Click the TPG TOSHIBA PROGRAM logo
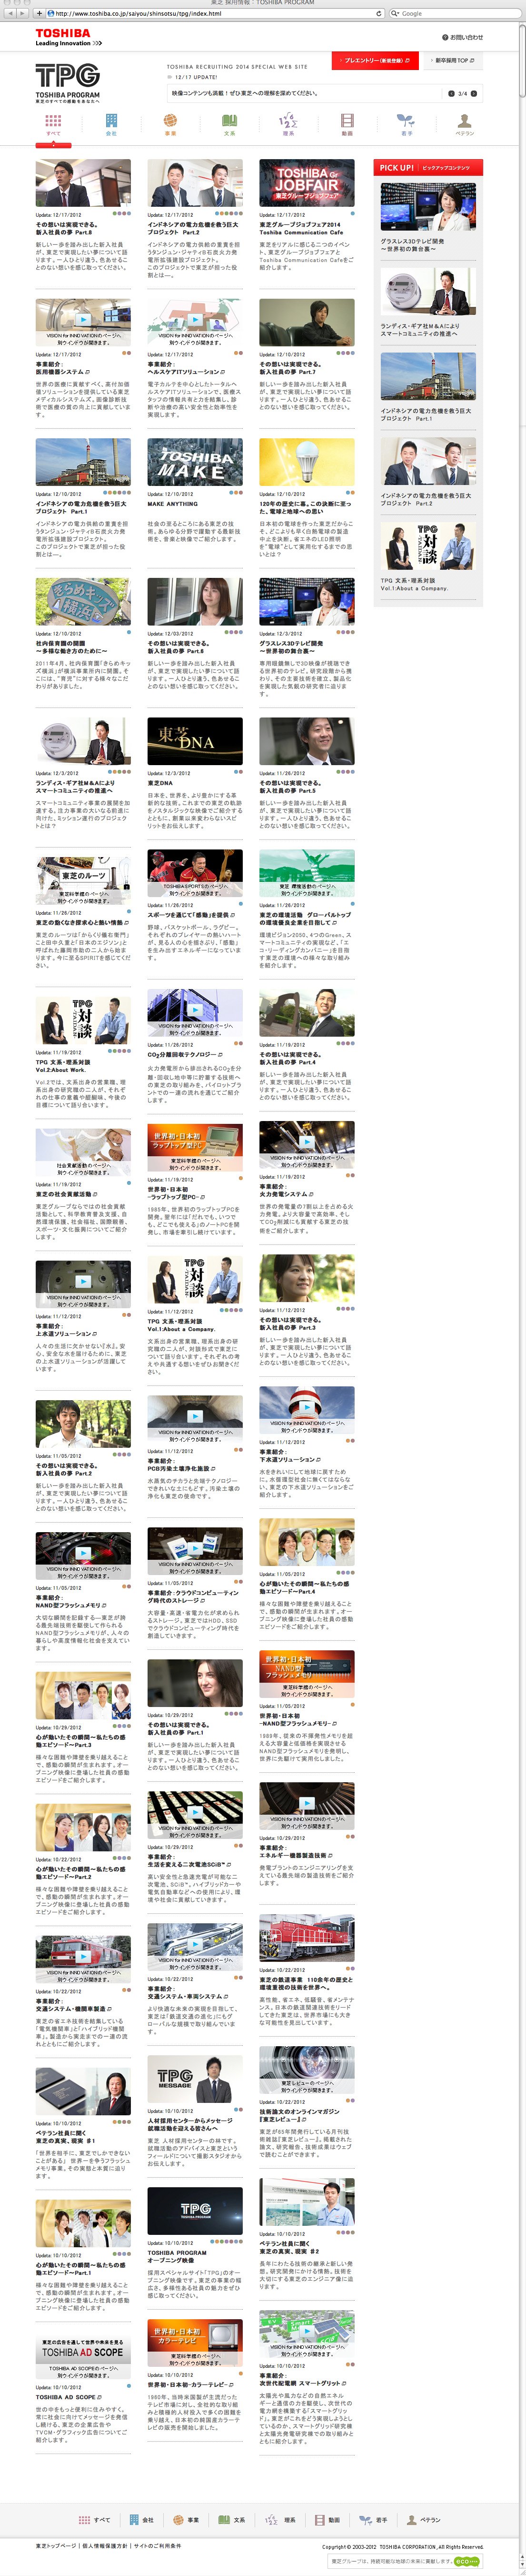The width and height of the screenshot is (526, 2576). coord(68,84)
